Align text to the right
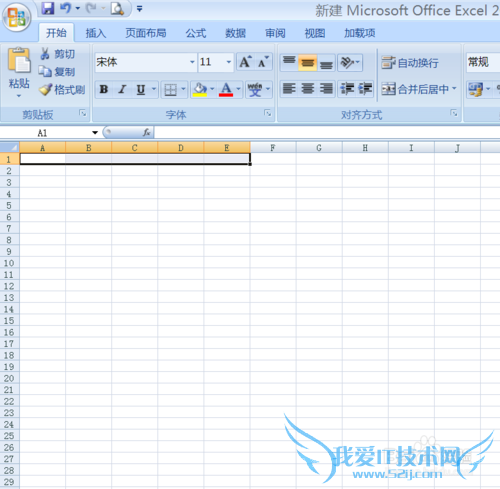Image resolution: width=500 pixels, height=489 pixels. click(x=326, y=89)
